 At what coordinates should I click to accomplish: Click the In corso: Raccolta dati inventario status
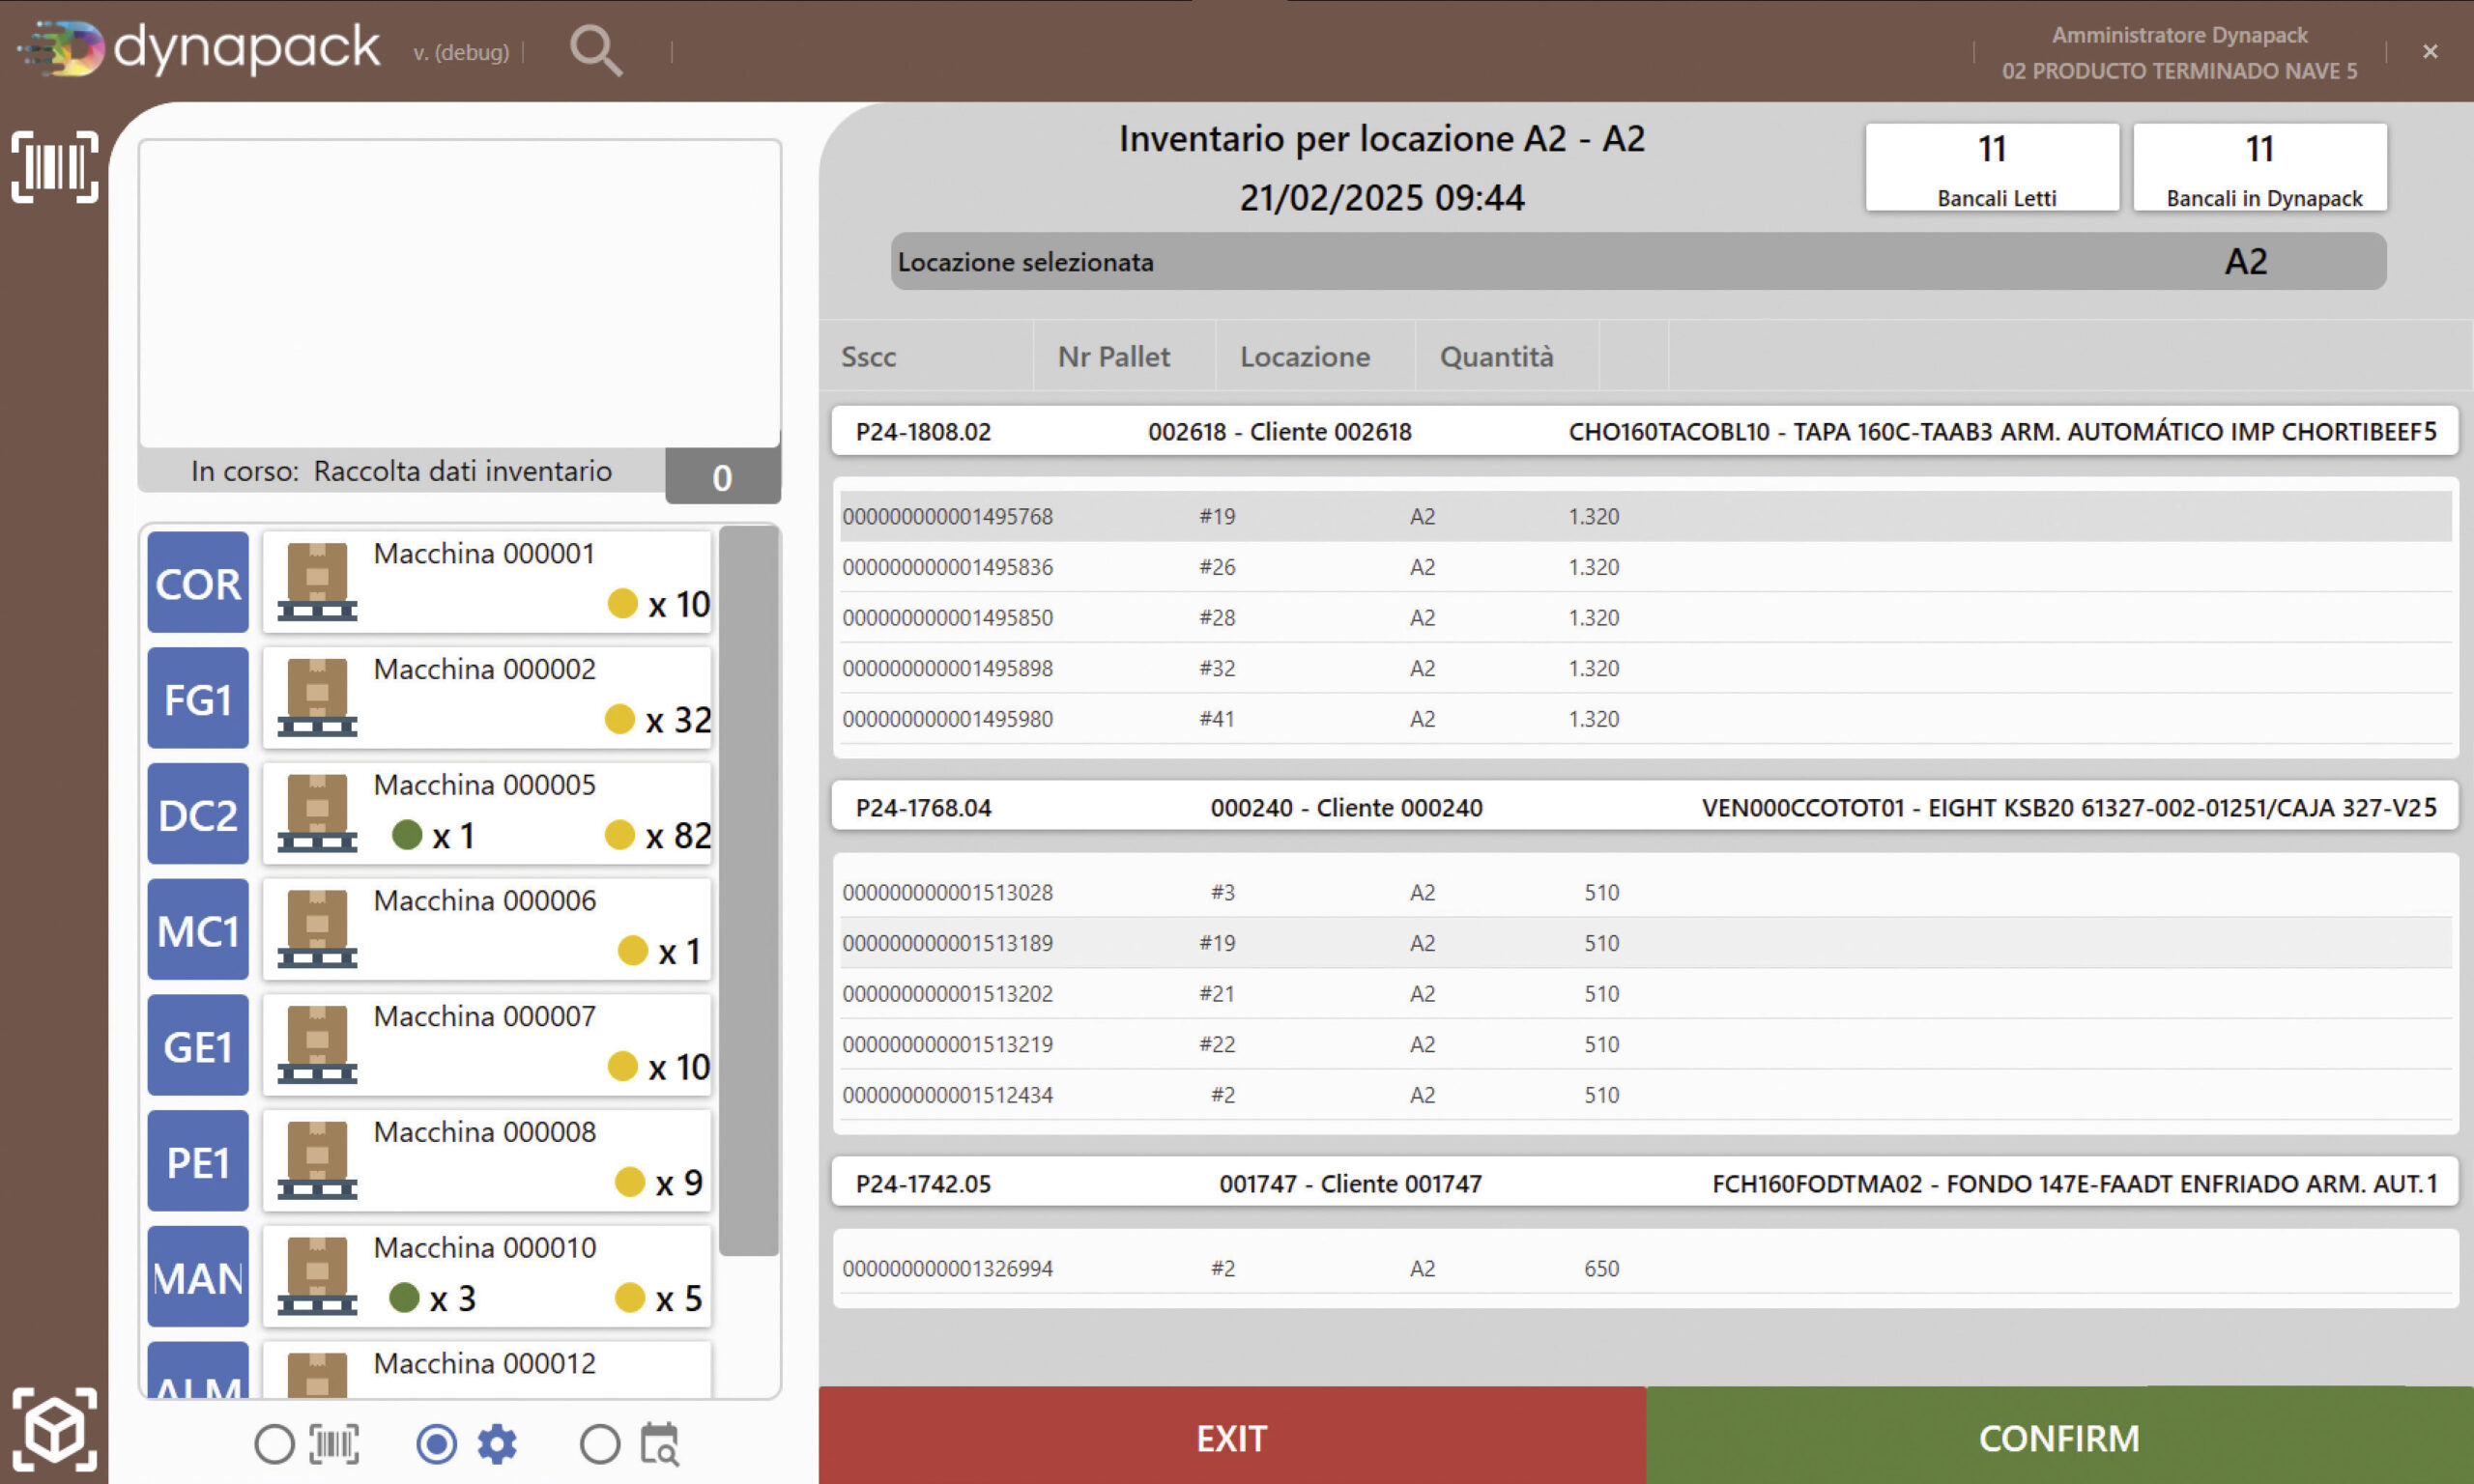tap(401, 471)
